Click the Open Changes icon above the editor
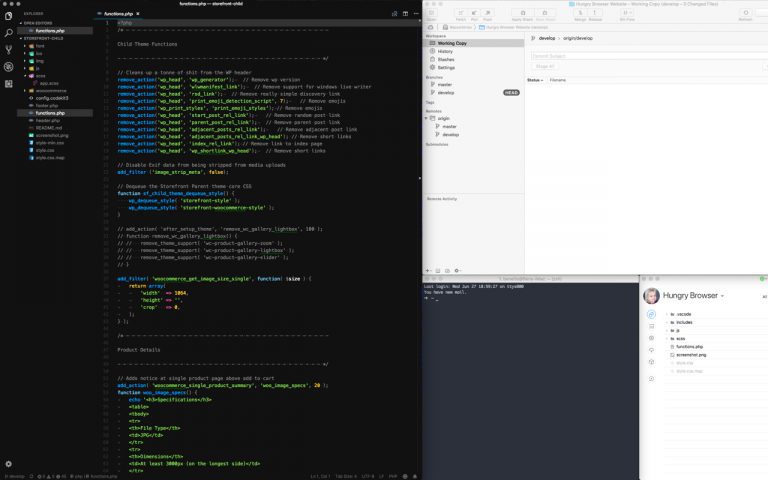 click(394, 14)
